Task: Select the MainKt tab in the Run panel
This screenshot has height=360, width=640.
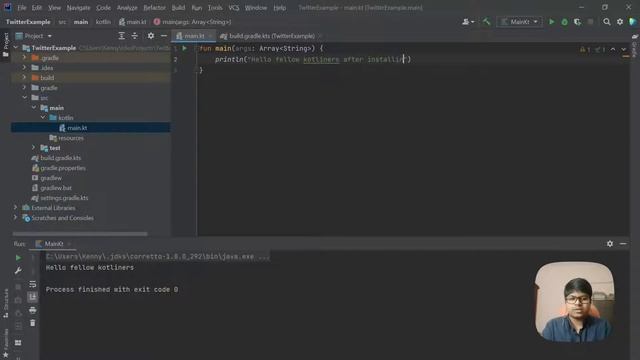Action: [53, 244]
